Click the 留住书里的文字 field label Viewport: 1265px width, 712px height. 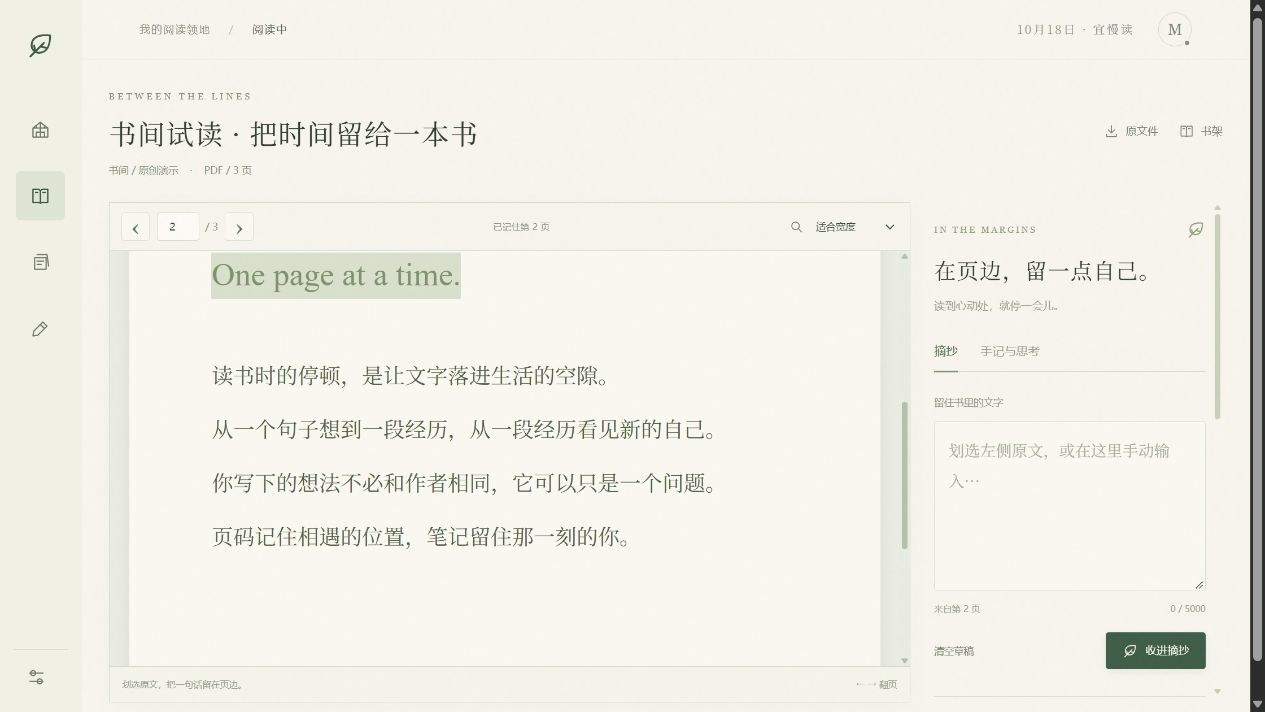point(969,402)
